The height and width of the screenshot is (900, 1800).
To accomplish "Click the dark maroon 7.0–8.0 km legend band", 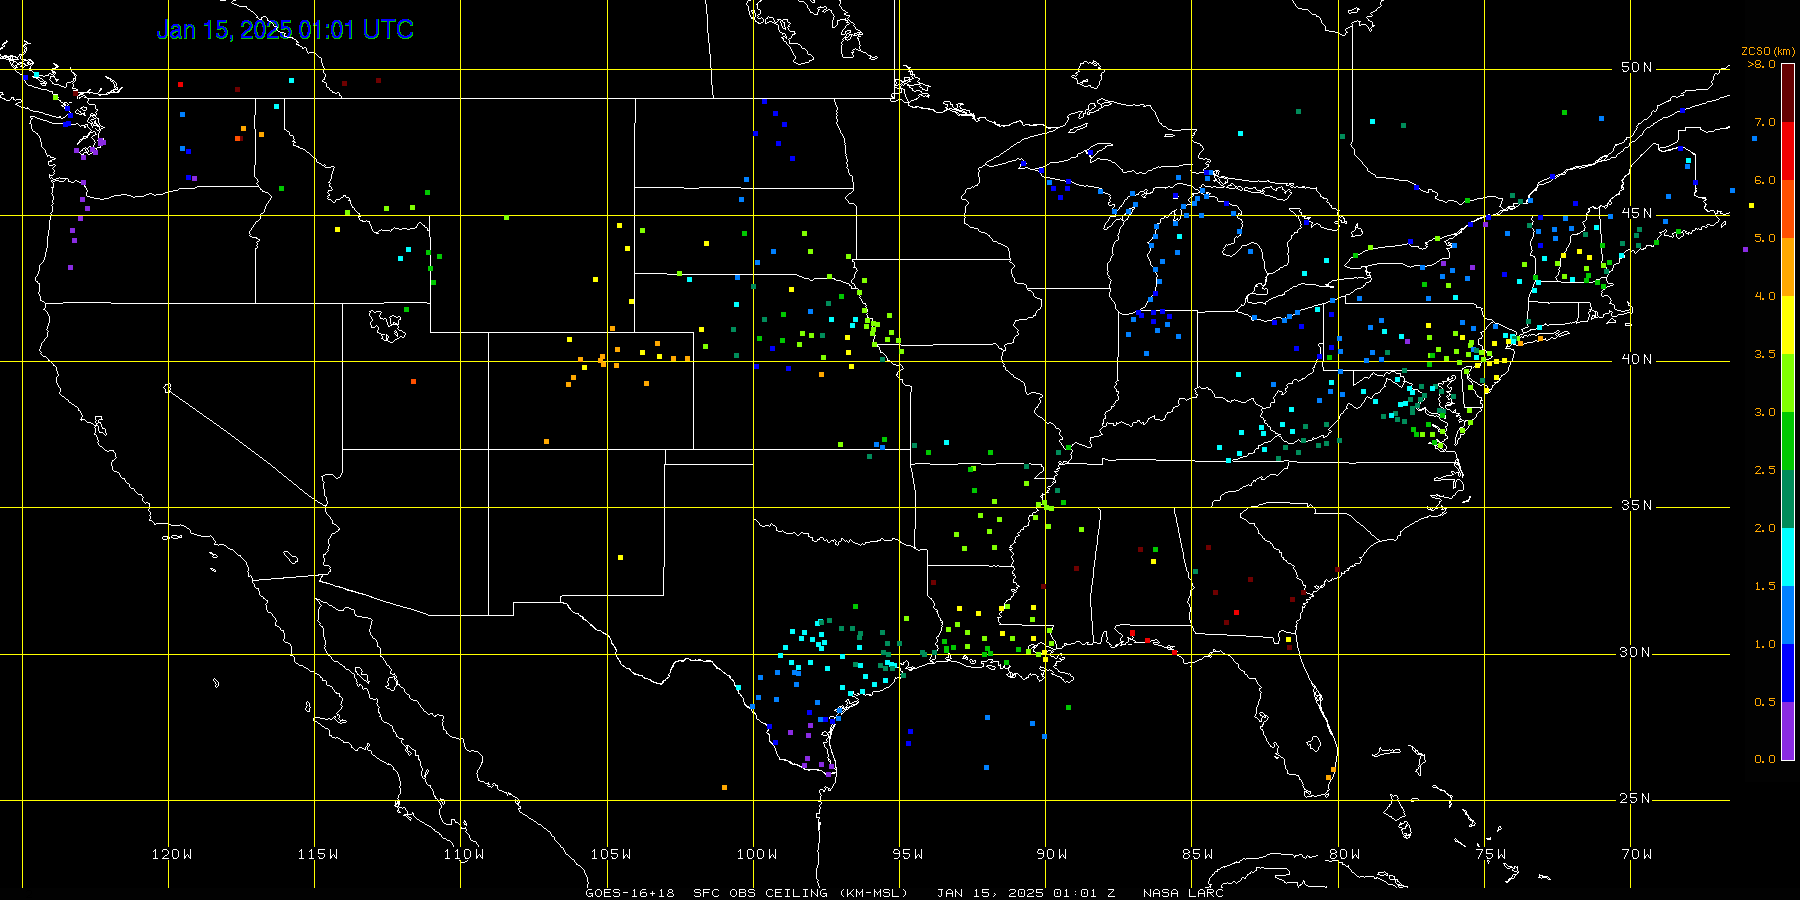I will pos(1788,93).
